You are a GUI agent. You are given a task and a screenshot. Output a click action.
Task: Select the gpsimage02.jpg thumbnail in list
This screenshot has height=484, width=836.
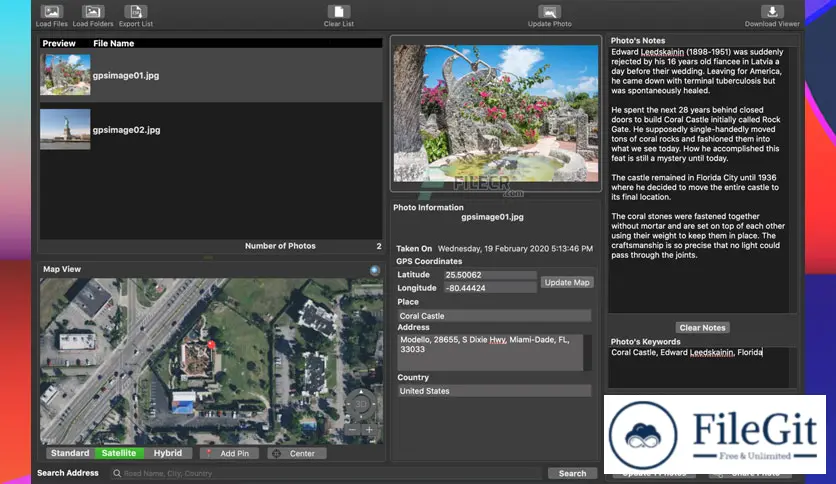click(x=65, y=130)
